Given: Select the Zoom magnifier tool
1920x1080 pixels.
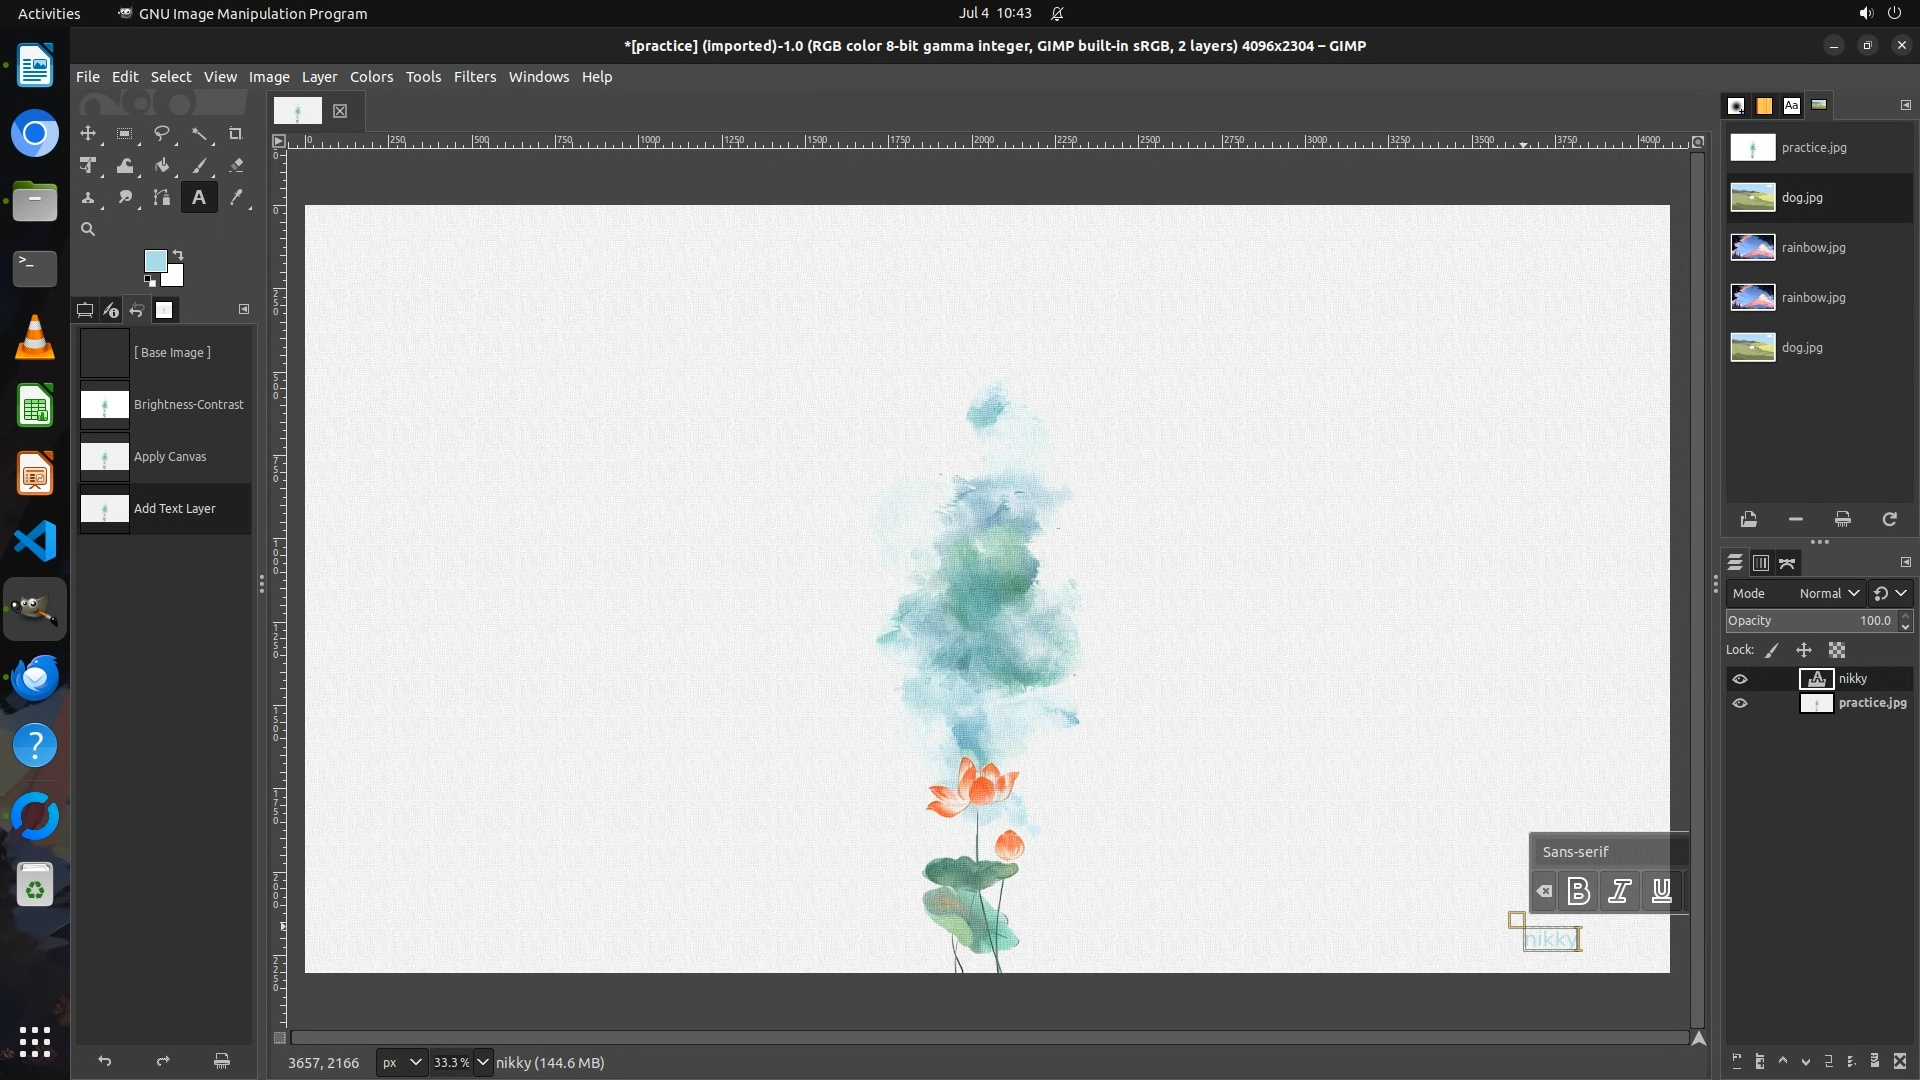Looking at the screenshot, I should pos(88,229).
